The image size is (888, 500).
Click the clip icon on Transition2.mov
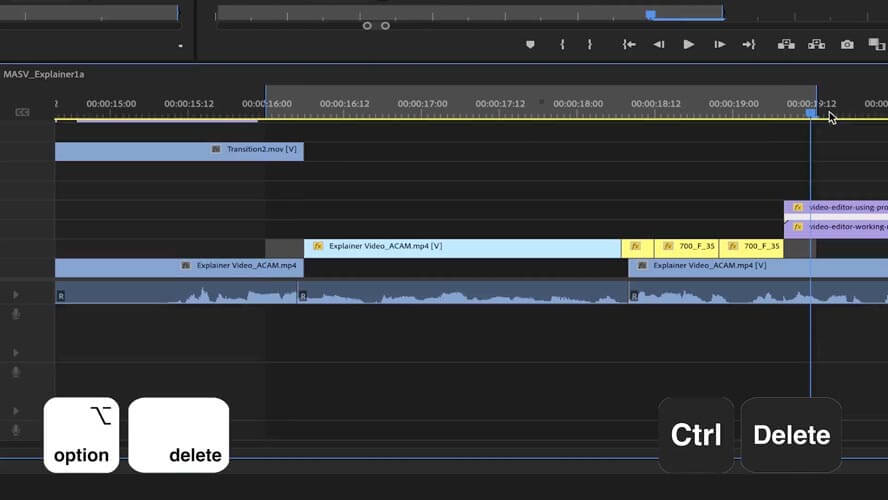click(216, 149)
